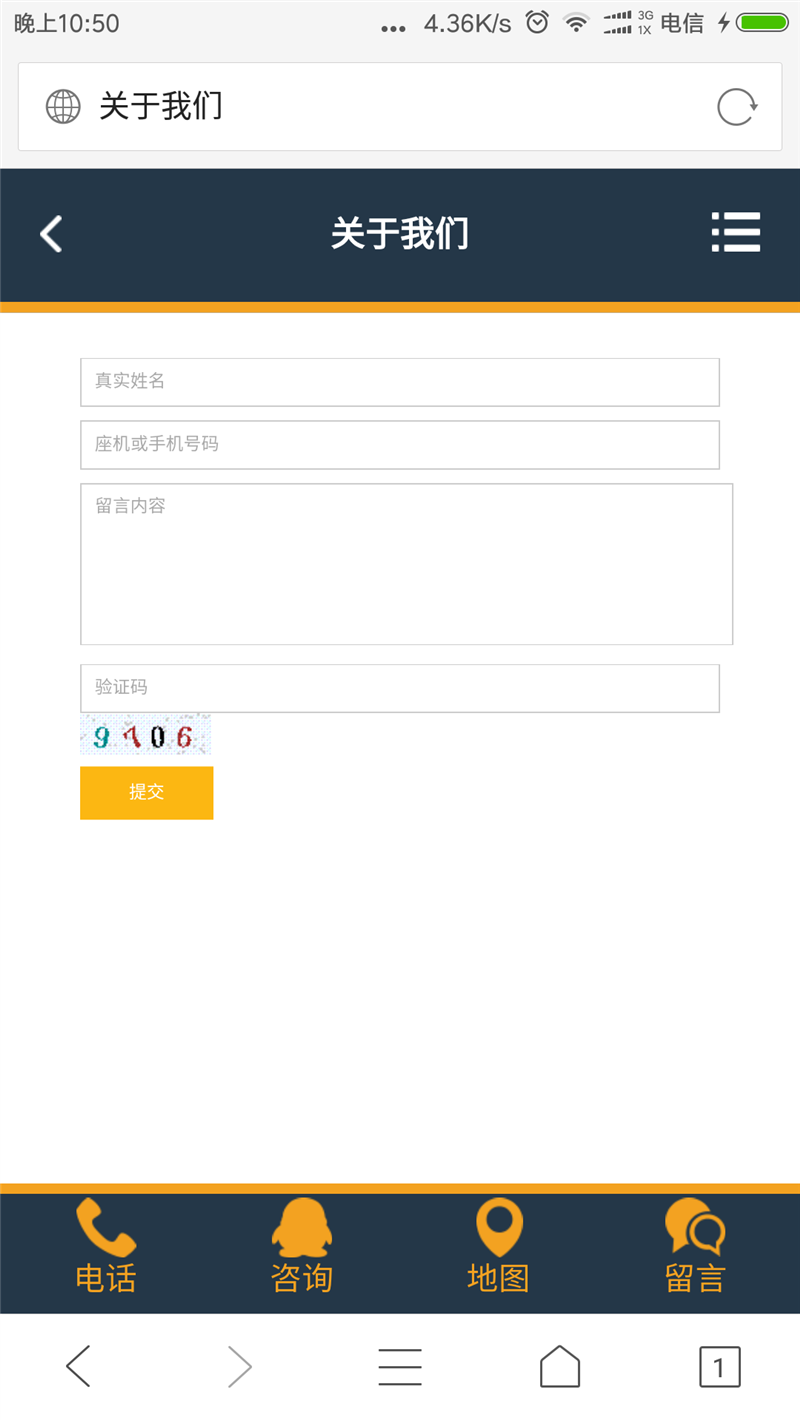The height and width of the screenshot is (1420, 800).
Task: Submit the form with 提交 button
Action: (x=146, y=792)
